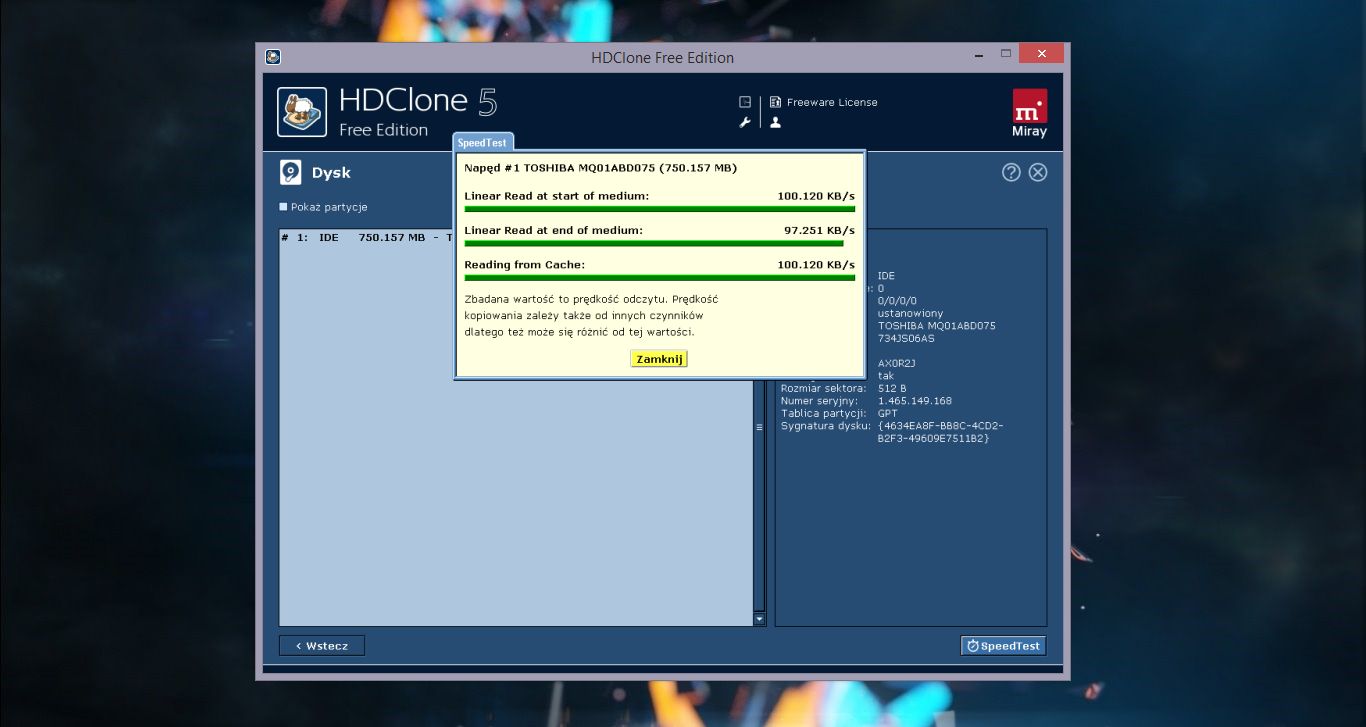Open help with the question mark icon
This screenshot has width=1366, height=727.
1011,172
